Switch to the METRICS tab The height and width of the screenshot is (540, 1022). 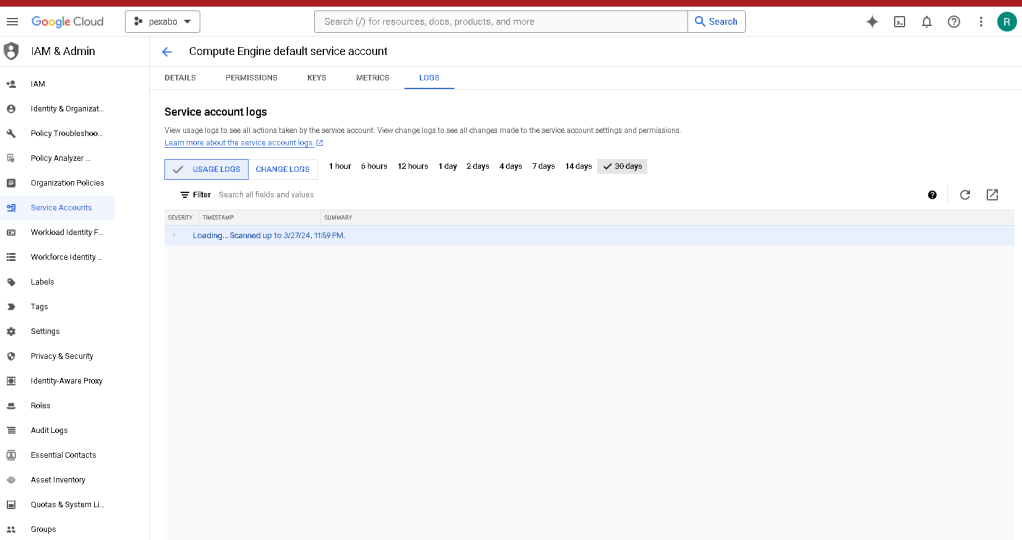tap(373, 78)
